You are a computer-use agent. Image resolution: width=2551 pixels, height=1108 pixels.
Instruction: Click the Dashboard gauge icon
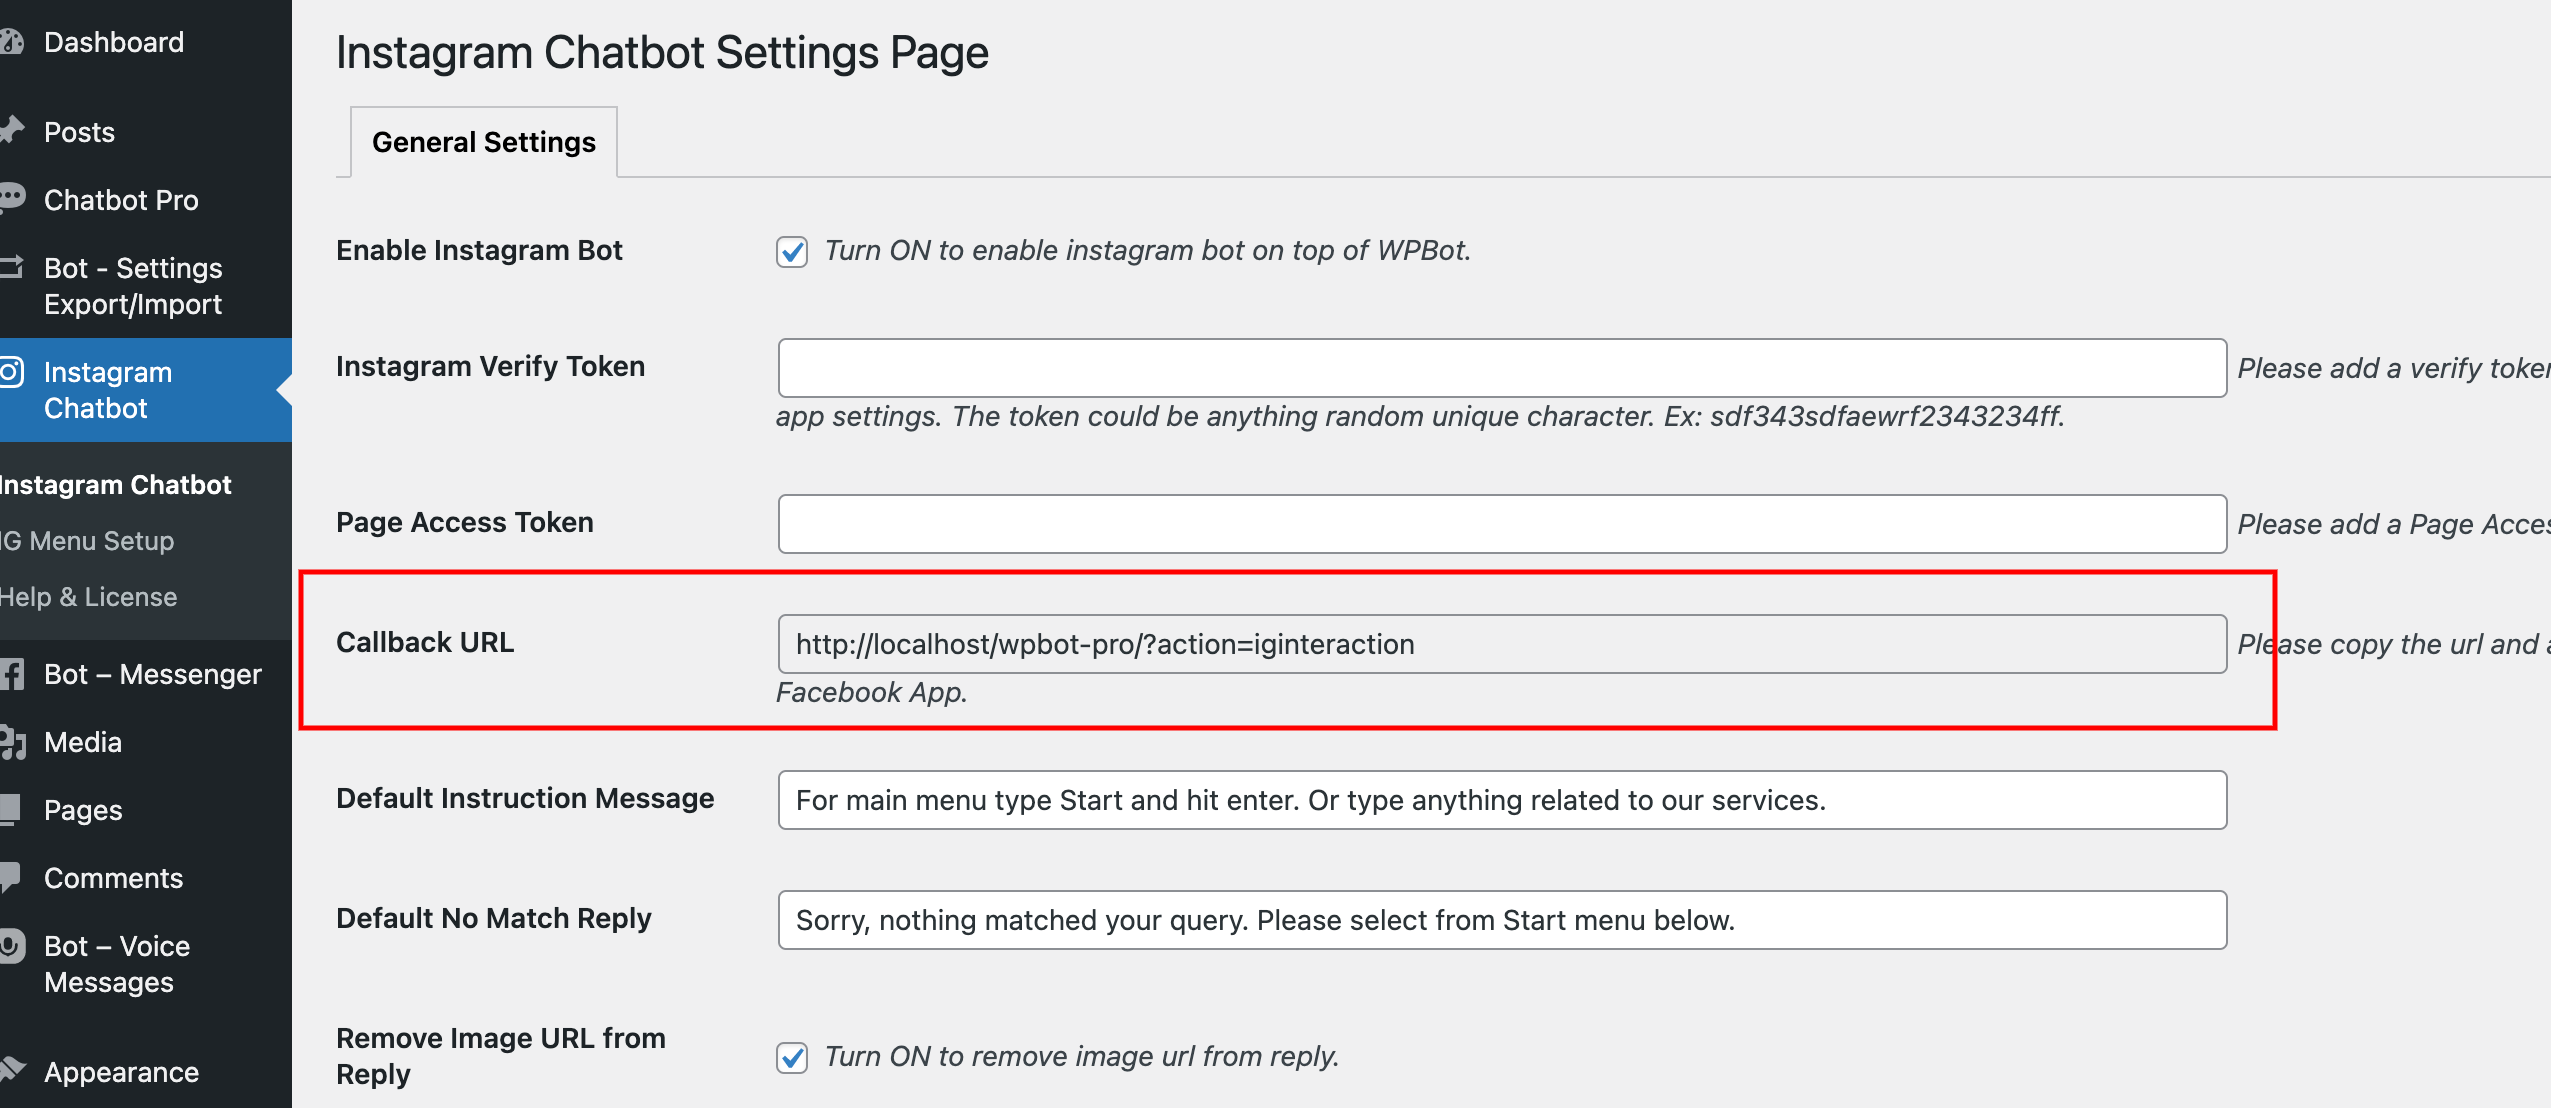(11, 42)
